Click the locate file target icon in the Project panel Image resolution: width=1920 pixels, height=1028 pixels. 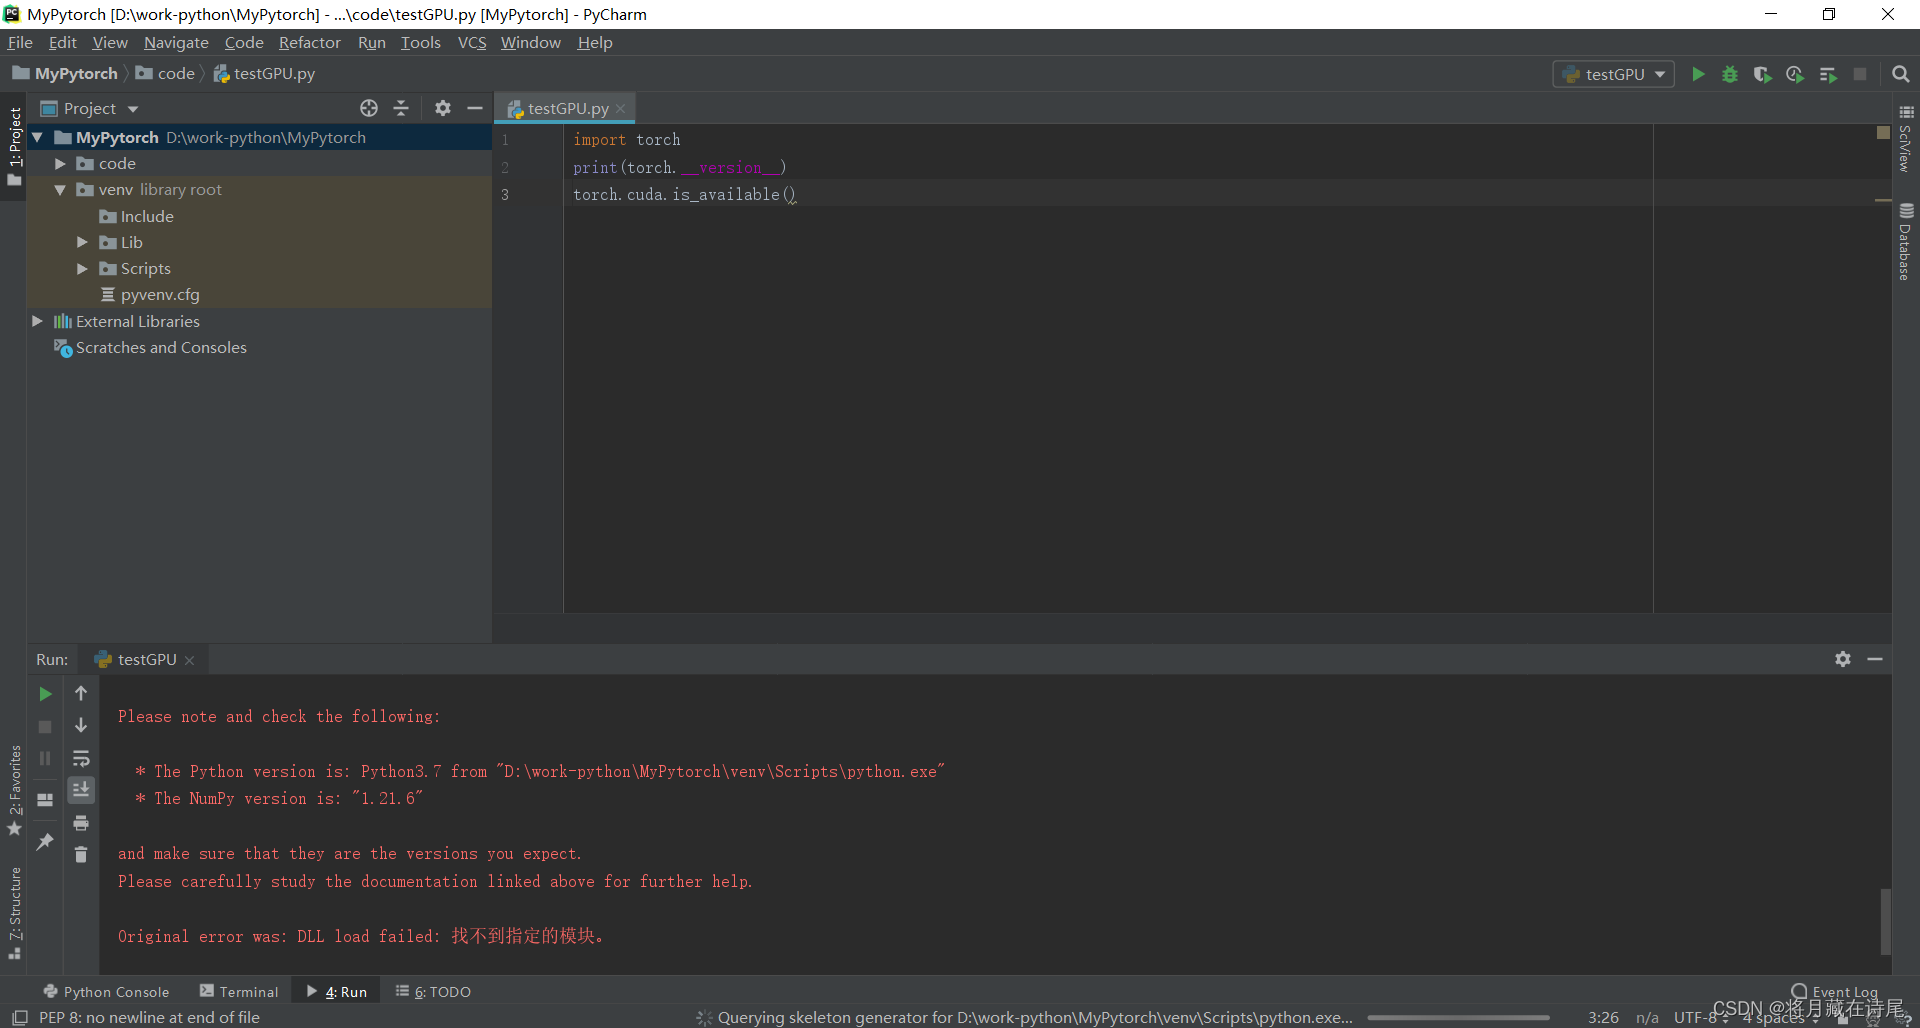point(369,108)
